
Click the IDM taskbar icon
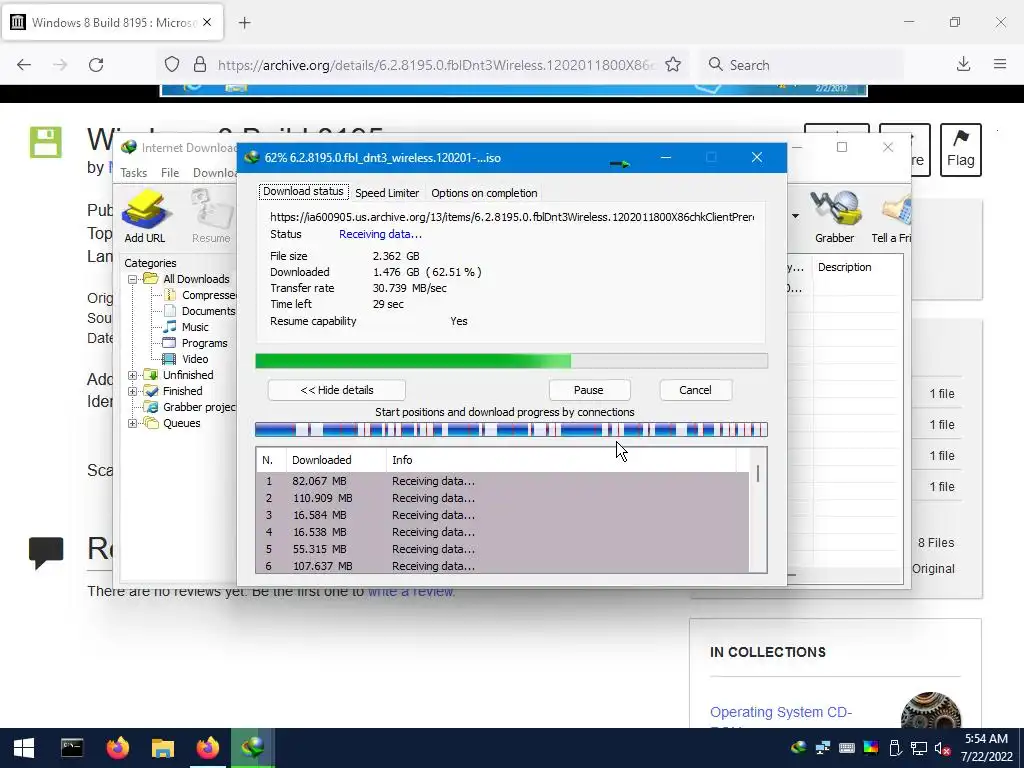pyautogui.click(x=252, y=748)
